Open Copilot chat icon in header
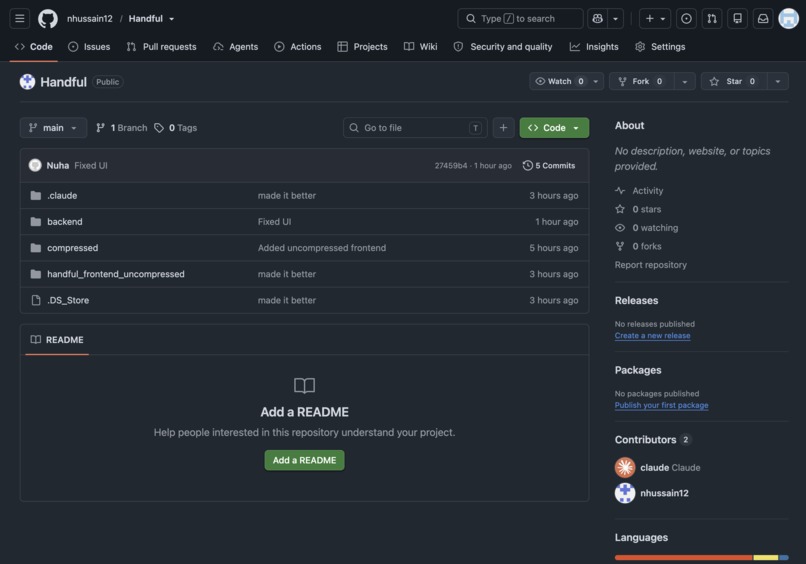The height and width of the screenshot is (564, 806). [x=597, y=19]
